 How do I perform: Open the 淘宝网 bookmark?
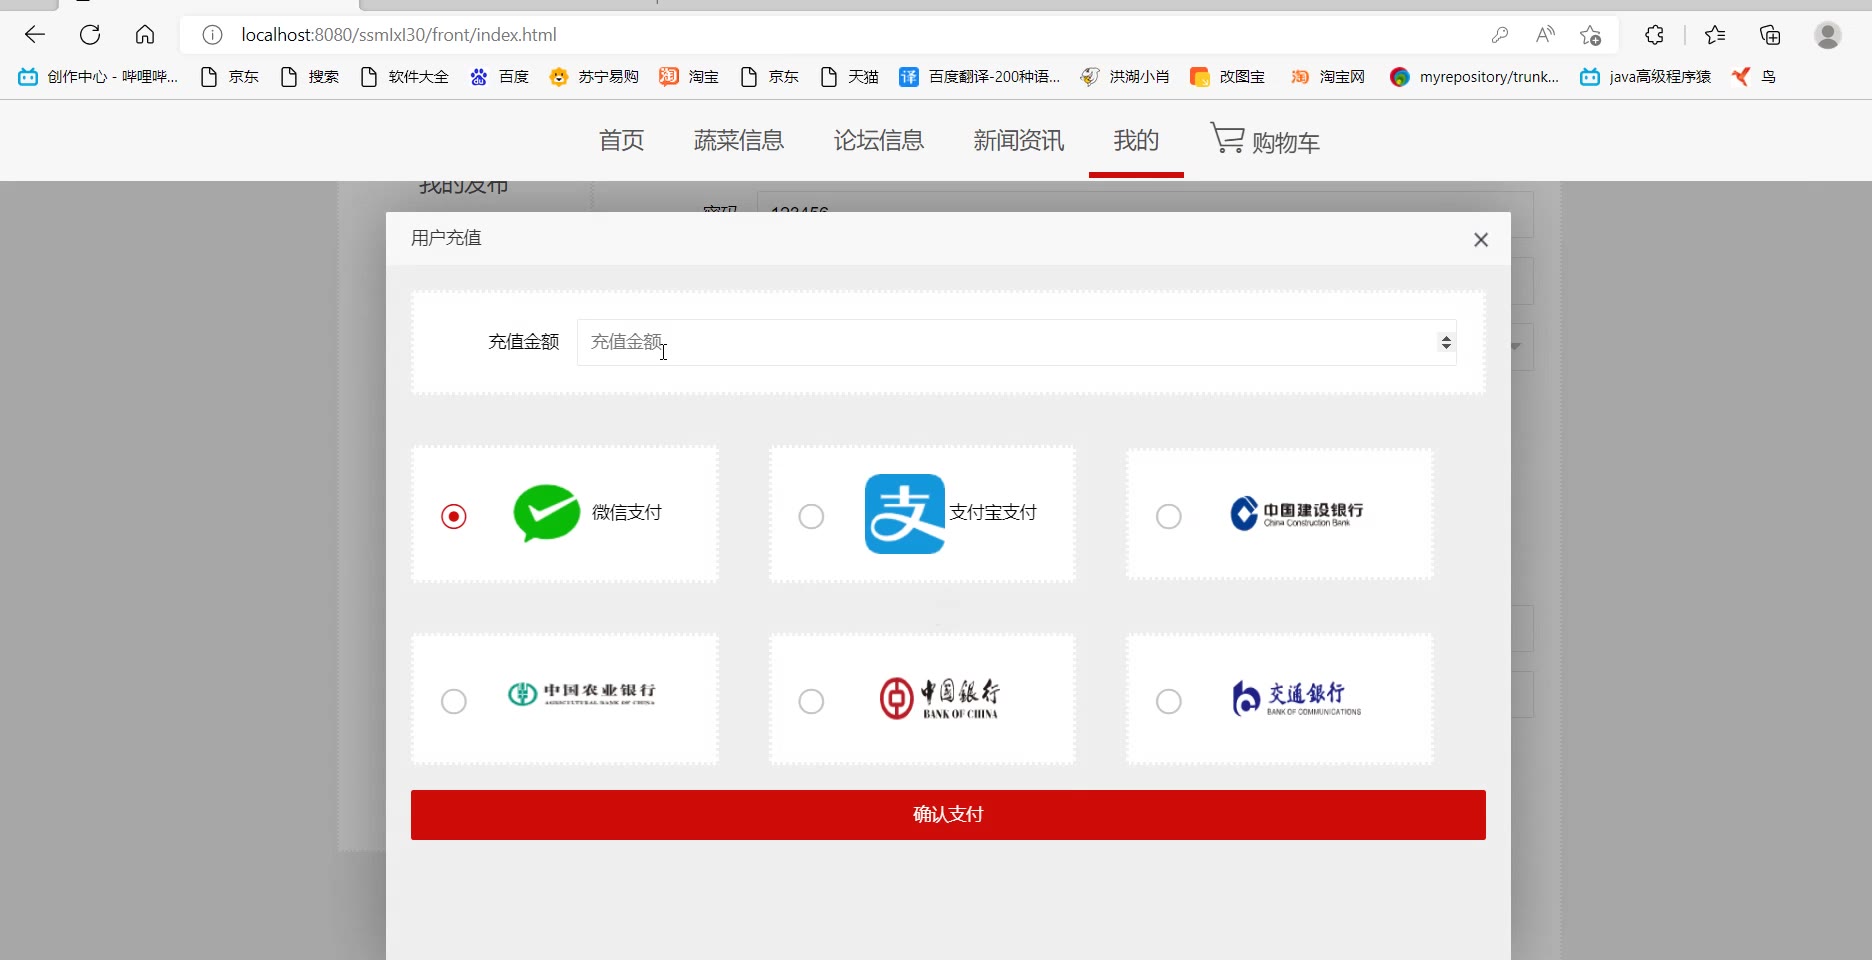click(1328, 77)
